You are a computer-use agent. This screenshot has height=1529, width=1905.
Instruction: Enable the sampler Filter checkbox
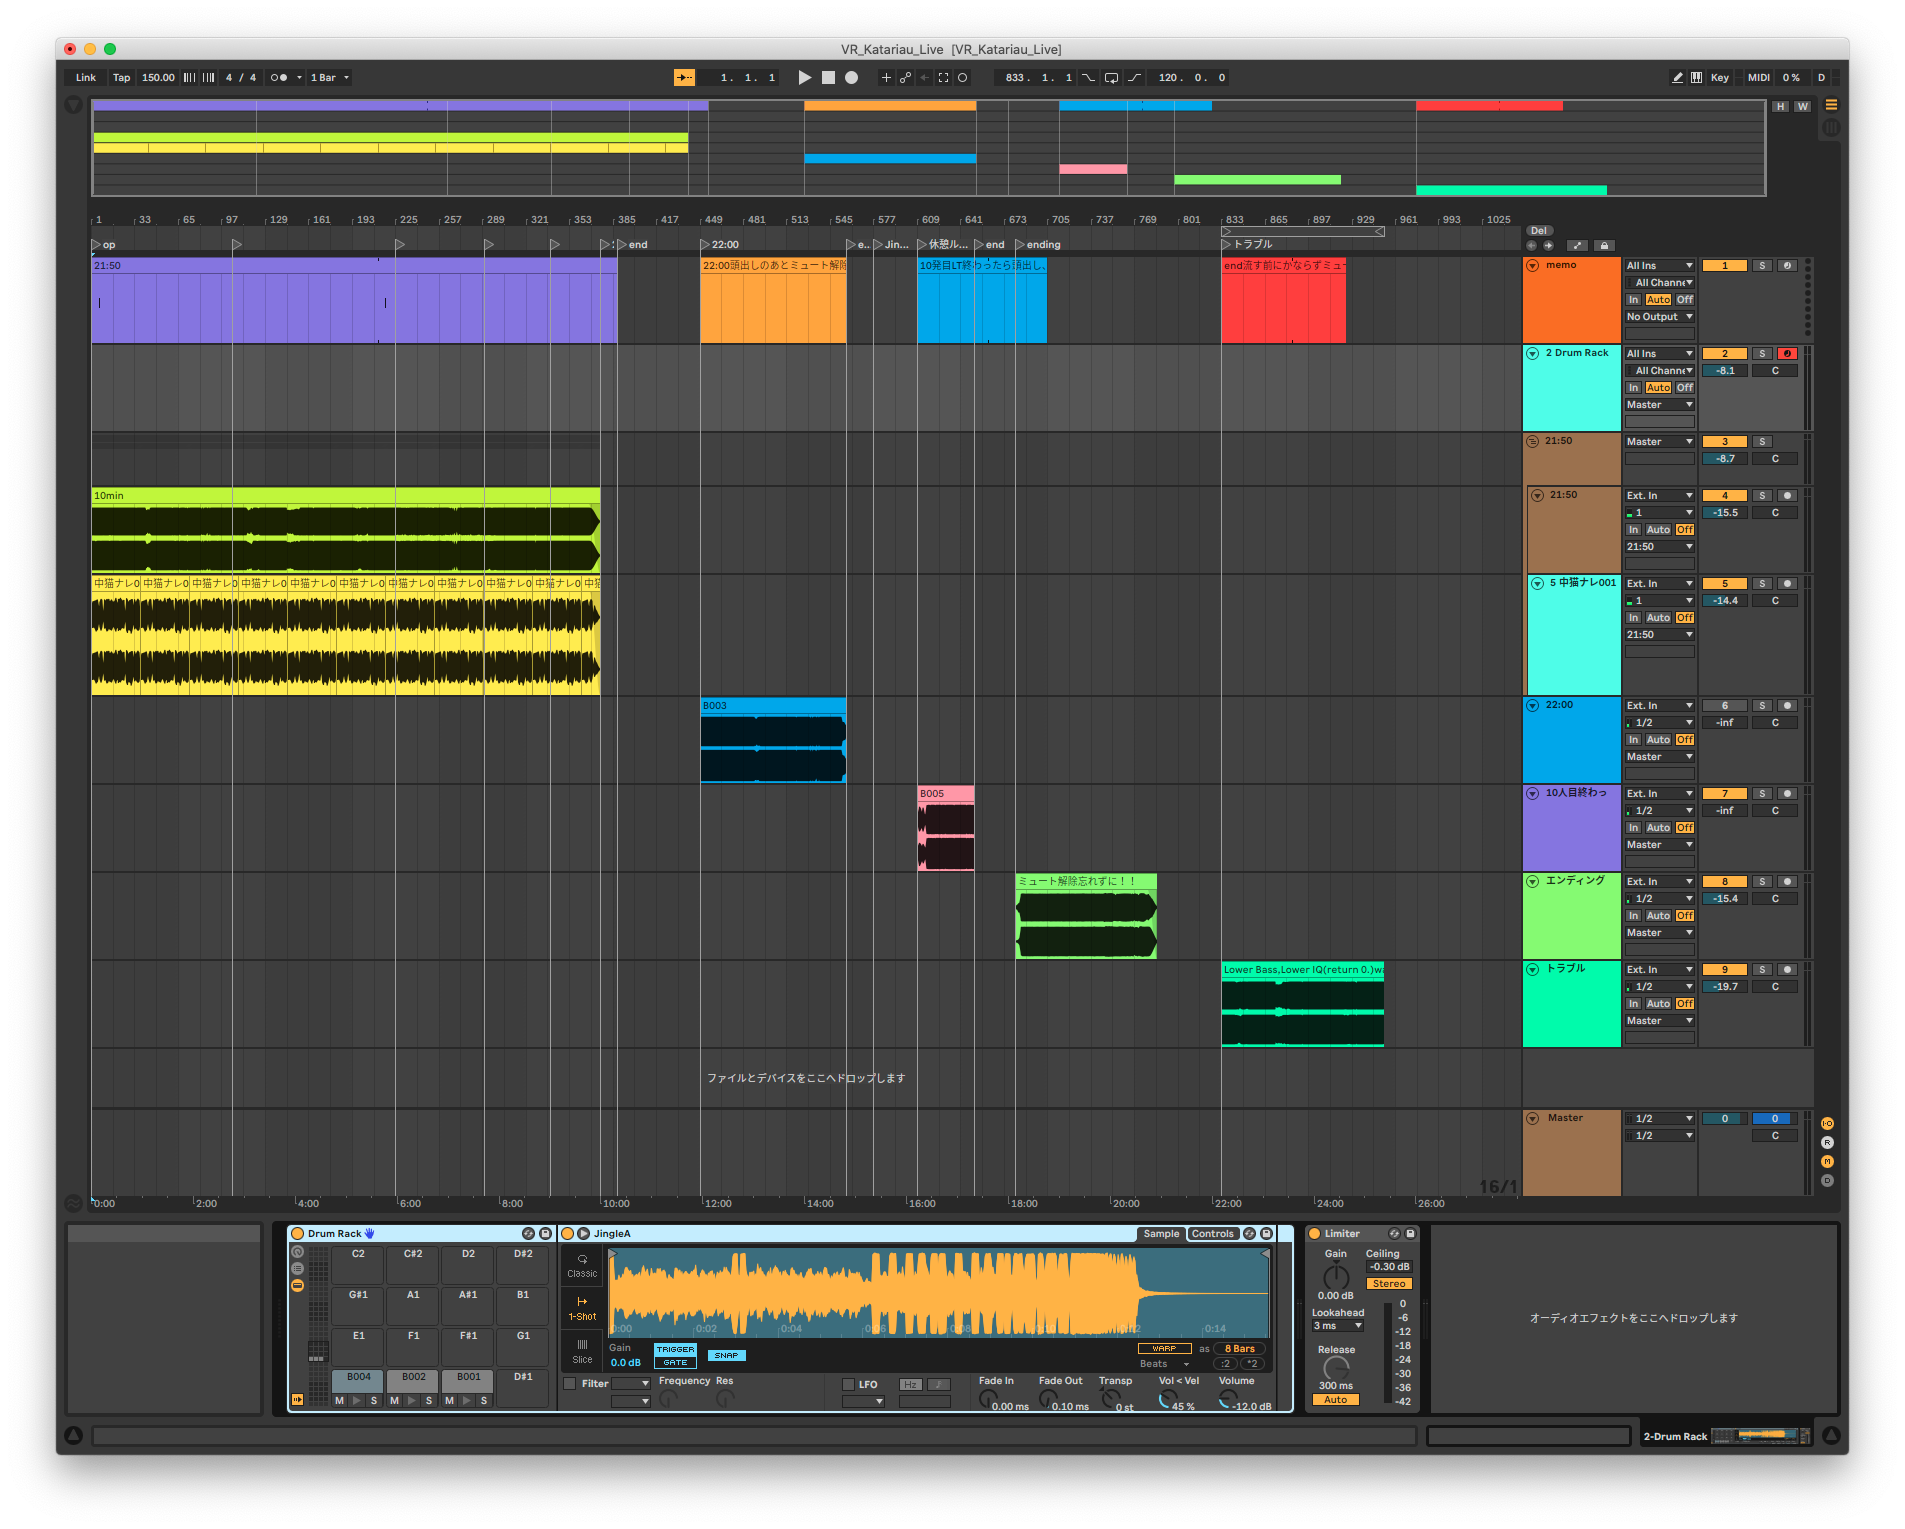pyautogui.click(x=570, y=1384)
